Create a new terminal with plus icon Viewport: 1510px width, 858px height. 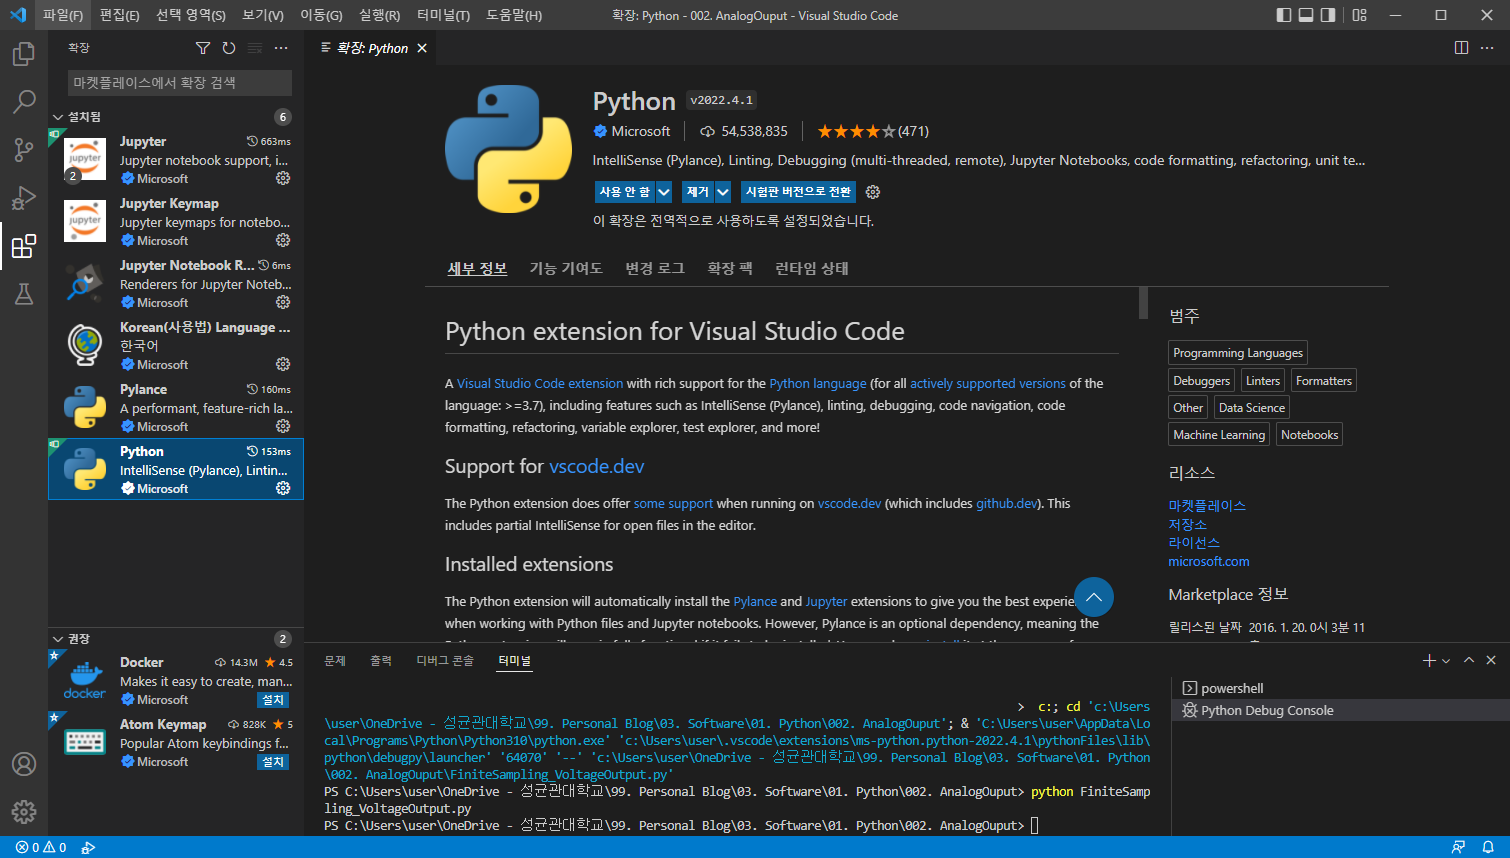click(x=1429, y=660)
